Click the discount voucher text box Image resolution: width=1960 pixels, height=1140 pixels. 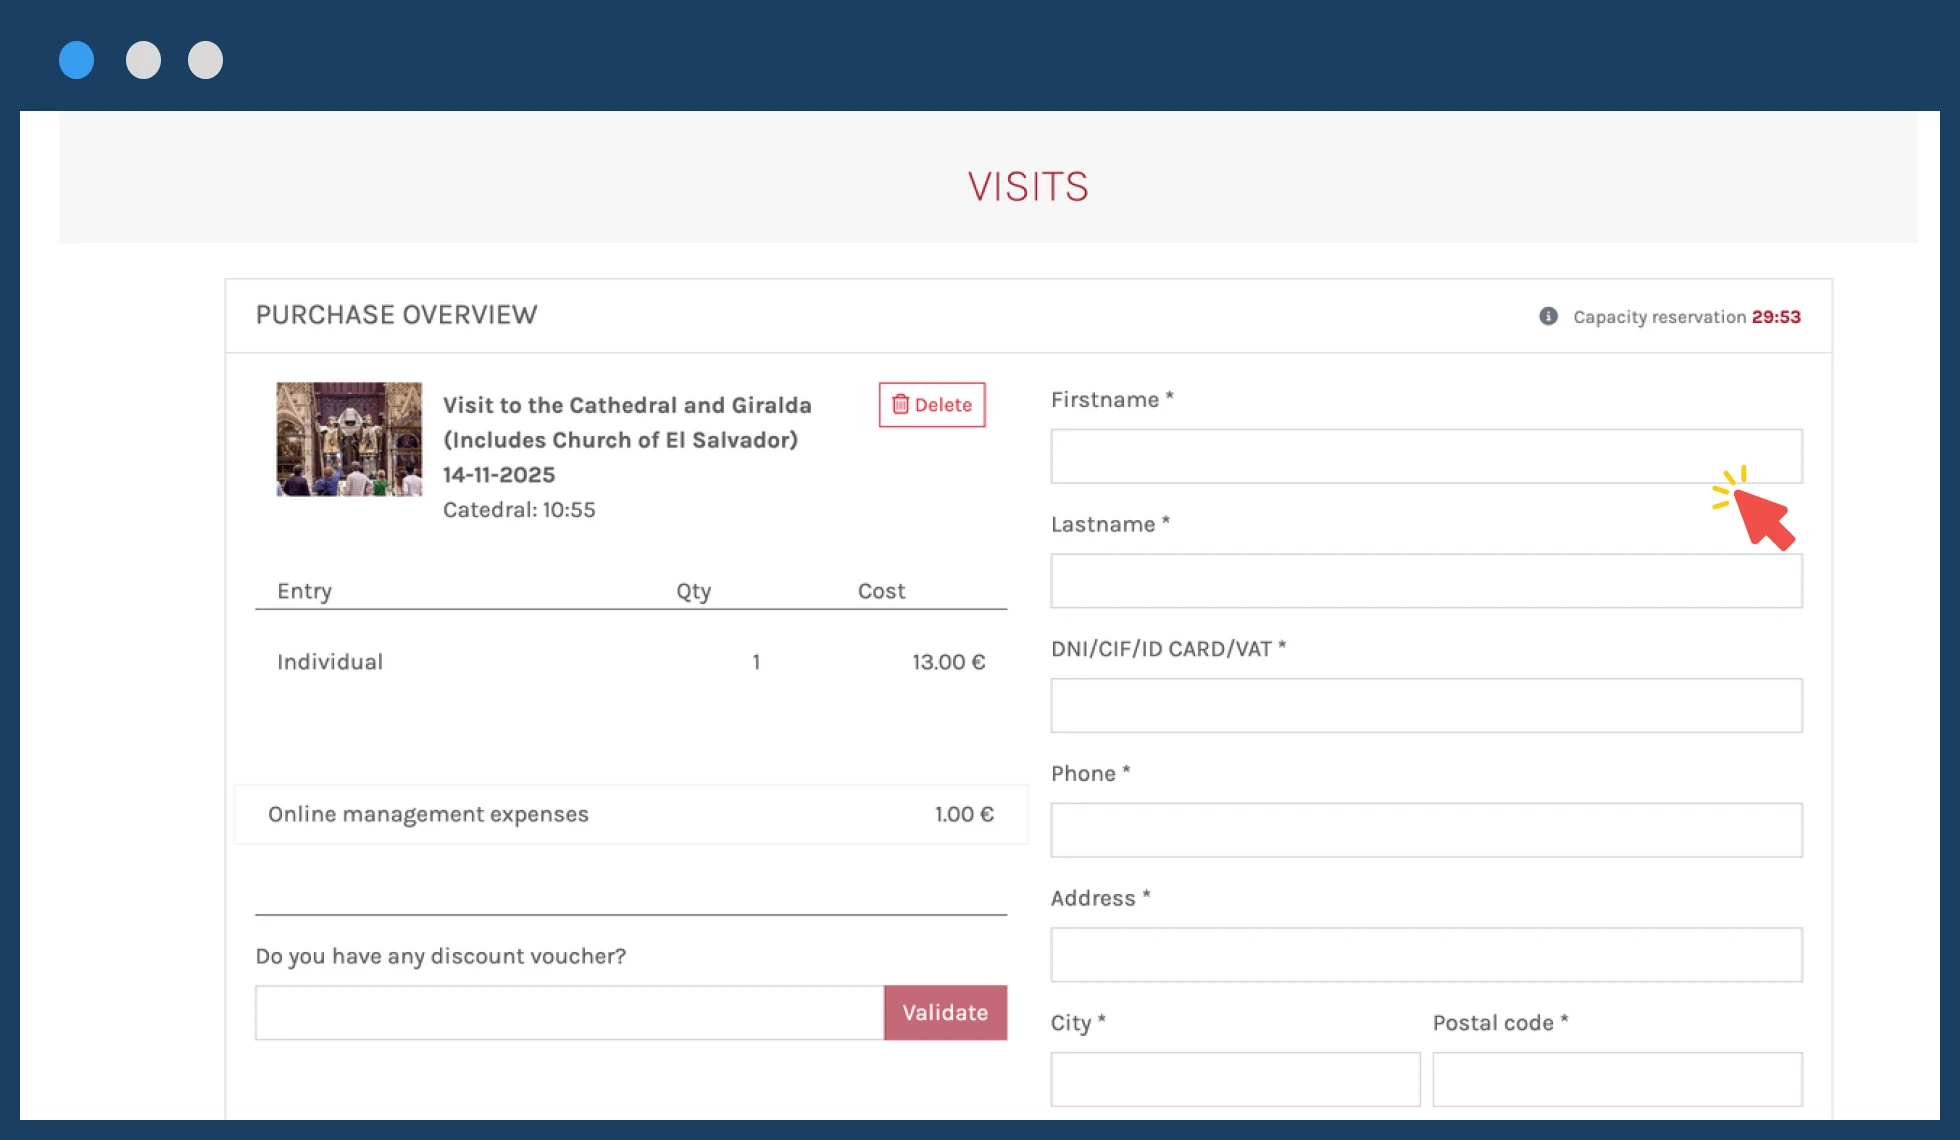coord(568,1013)
